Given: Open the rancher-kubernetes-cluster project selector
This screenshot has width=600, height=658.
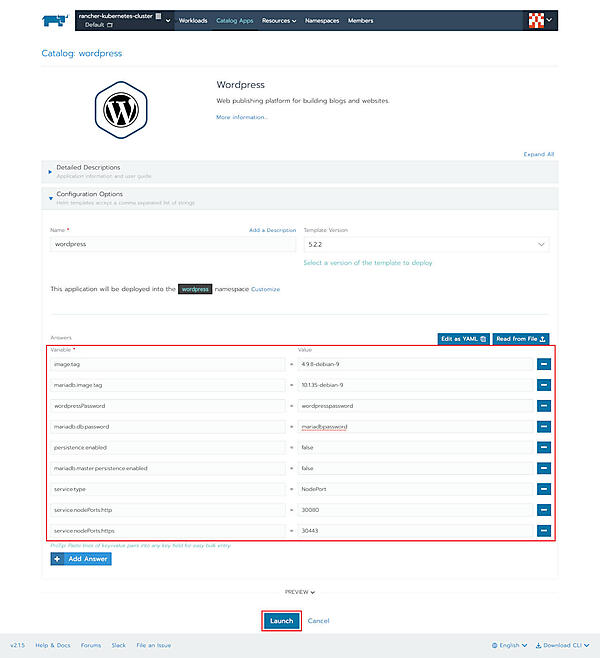Looking at the screenshot, I should click(x=124, y=20).
